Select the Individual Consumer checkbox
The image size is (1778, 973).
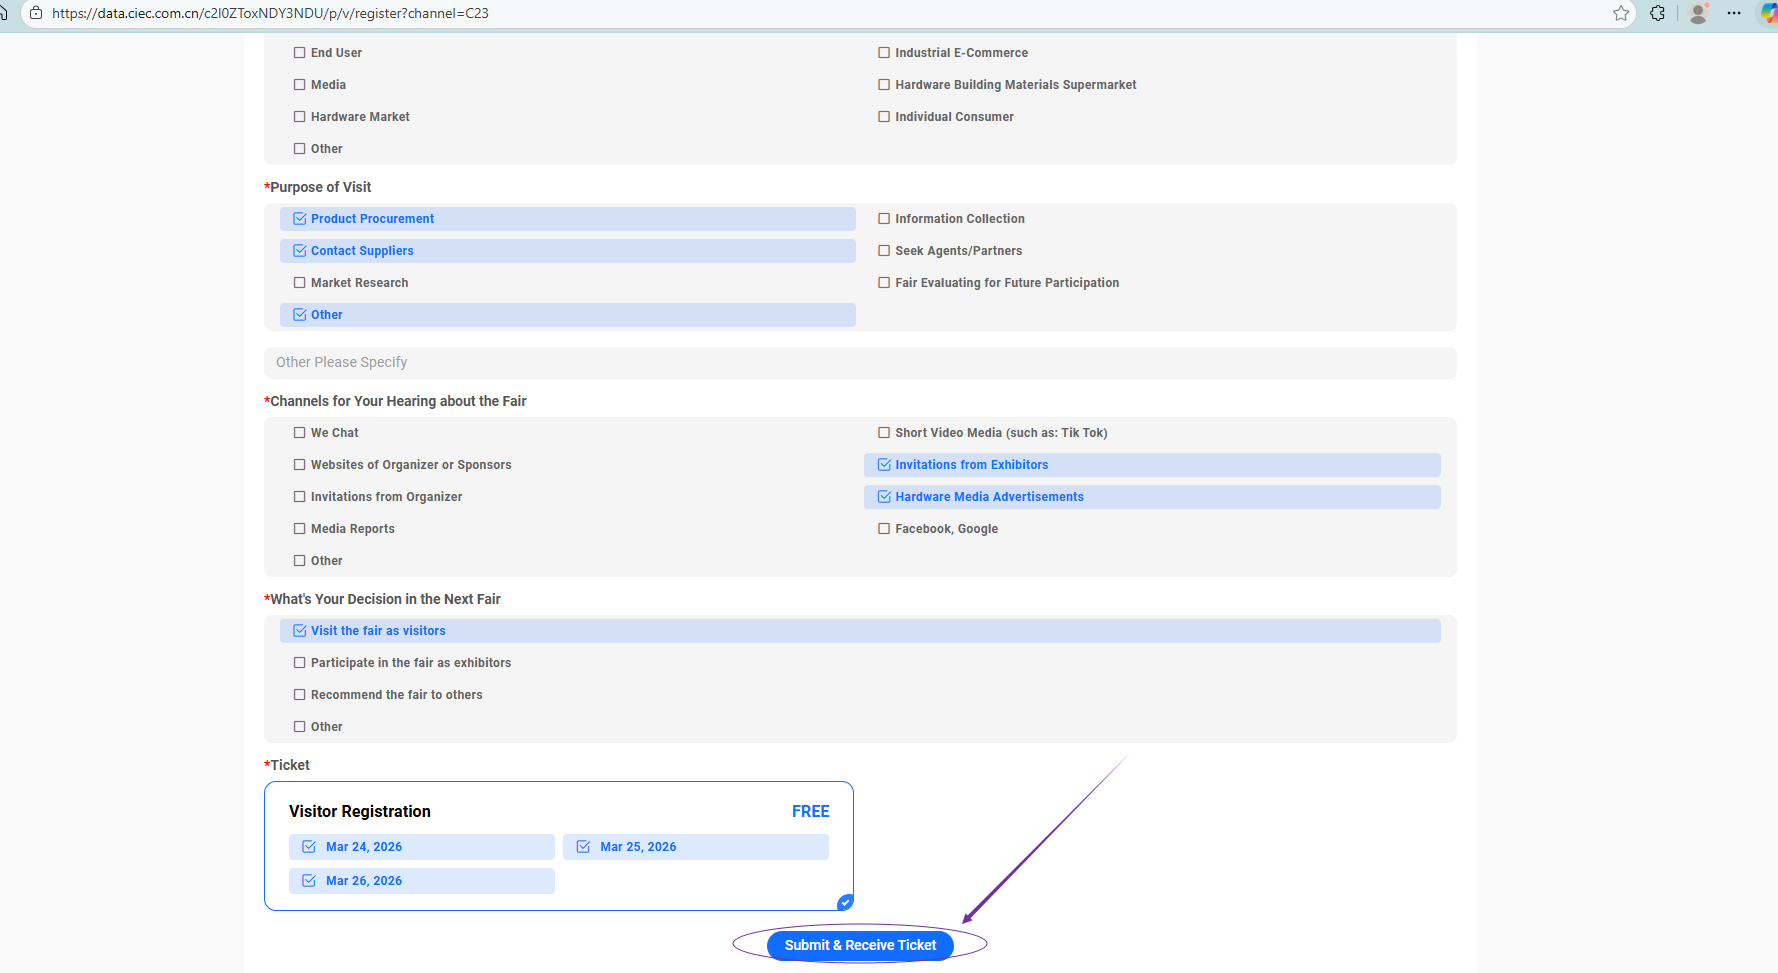coord(884,117)
